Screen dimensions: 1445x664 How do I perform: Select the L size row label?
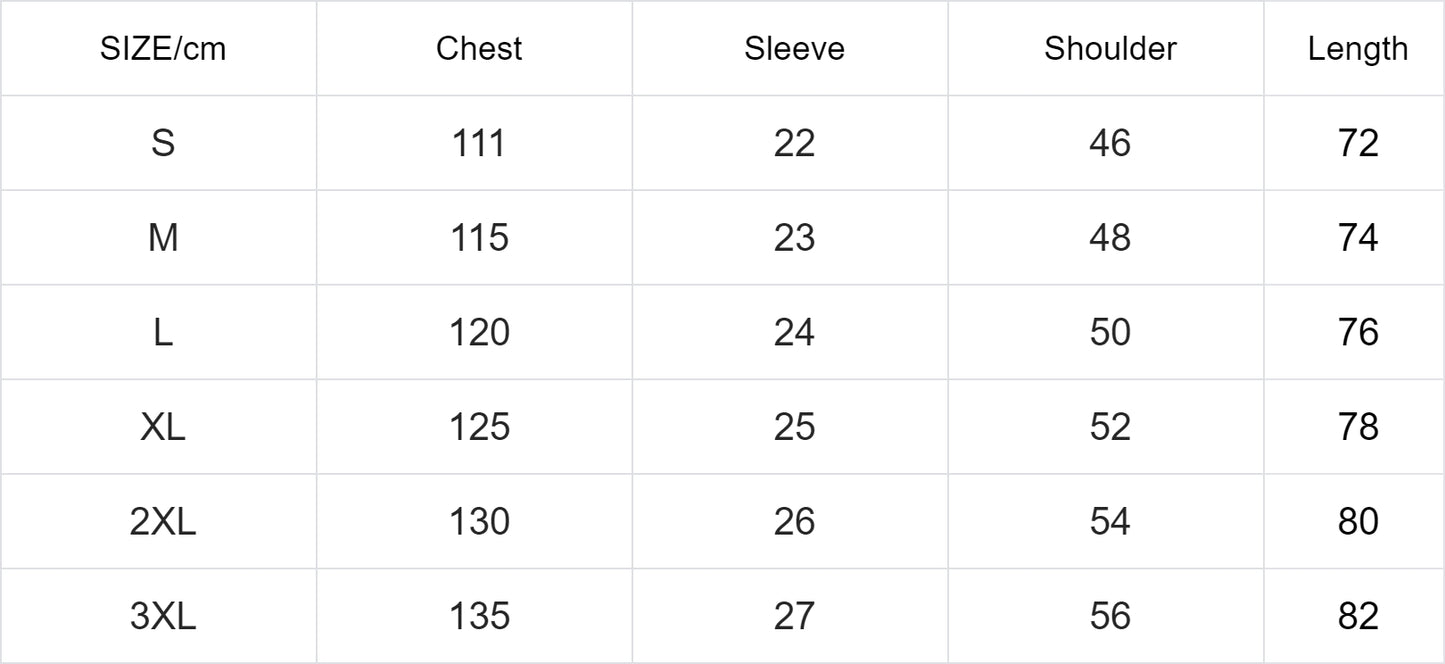pos(163,332)
